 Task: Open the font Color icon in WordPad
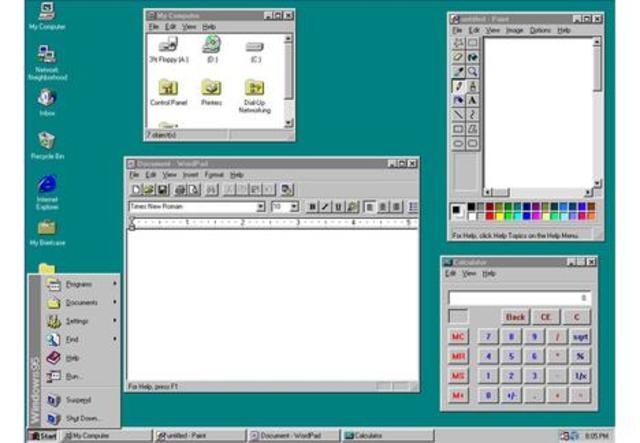pos(352,207)
